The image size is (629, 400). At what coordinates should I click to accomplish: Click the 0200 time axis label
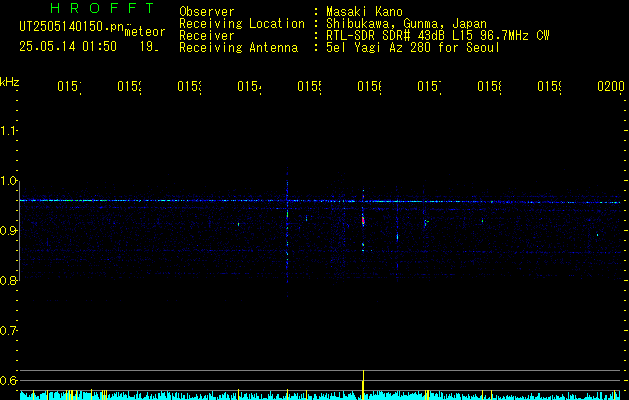[x=611, y=86]
